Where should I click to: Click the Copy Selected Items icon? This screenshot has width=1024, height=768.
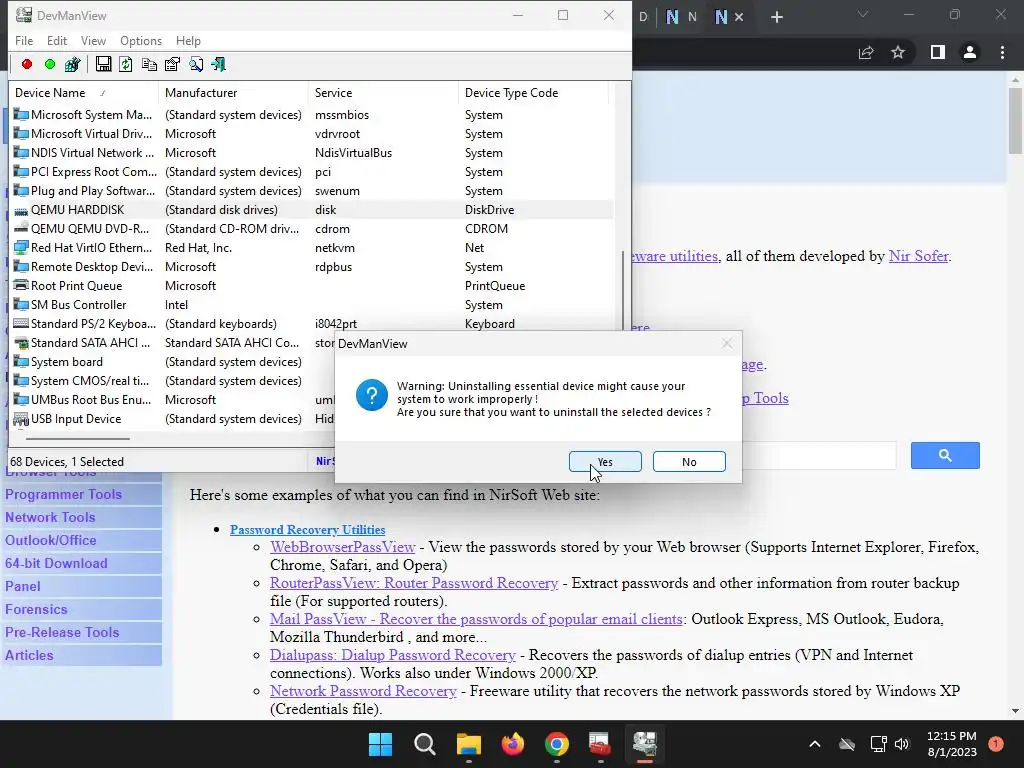(x=149, y=64)
